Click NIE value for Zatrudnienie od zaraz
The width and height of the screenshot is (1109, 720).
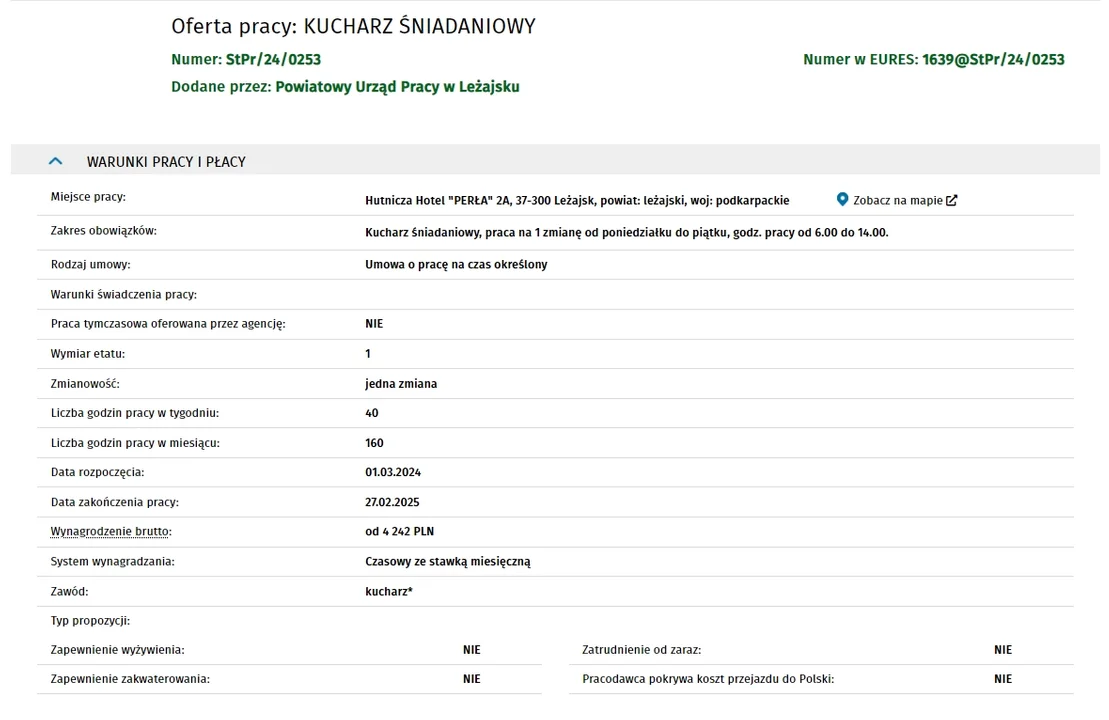(x=1003, y=649)
